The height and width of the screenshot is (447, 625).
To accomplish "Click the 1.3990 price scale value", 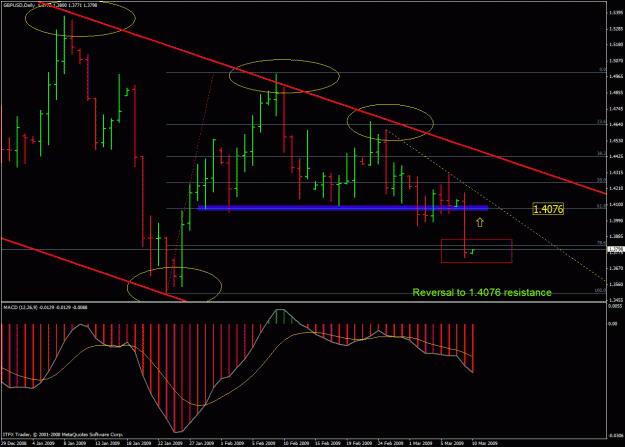I will click(x=616, y=220).
